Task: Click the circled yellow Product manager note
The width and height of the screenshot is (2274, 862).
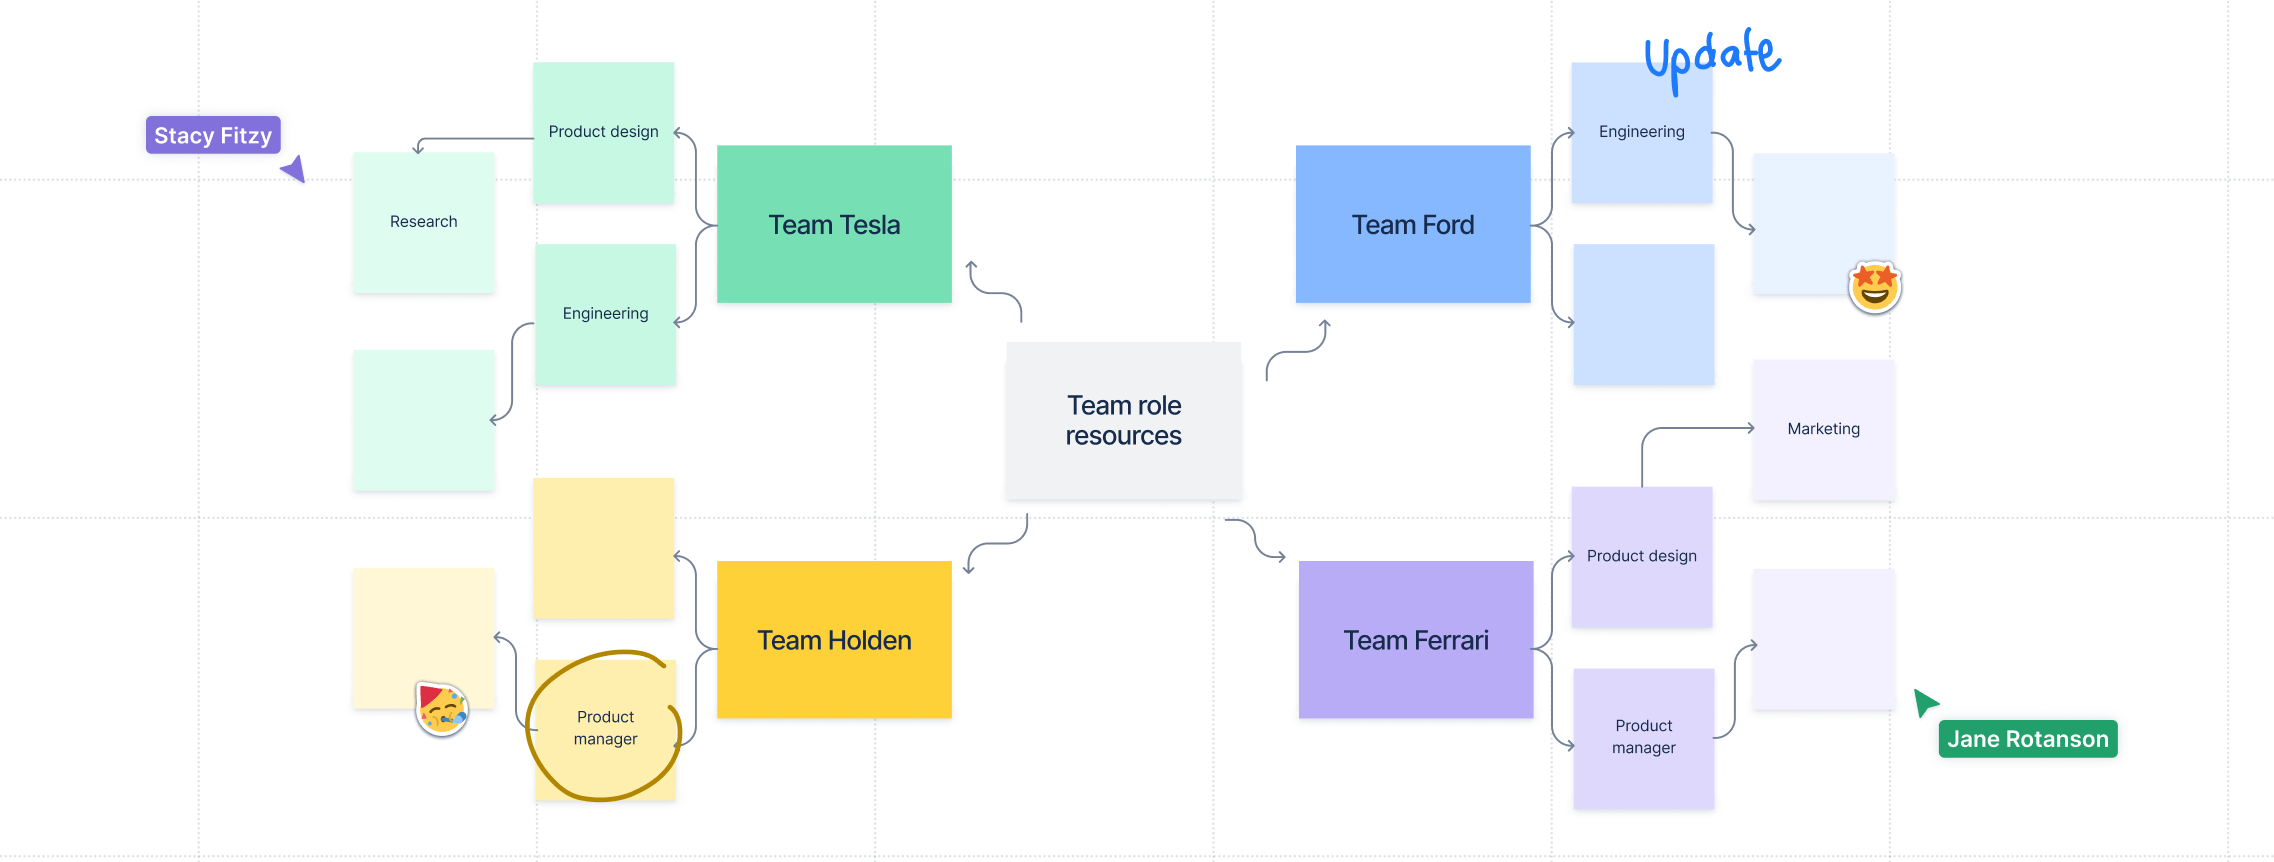Action: pyautogui.click(x=605, y=728)
